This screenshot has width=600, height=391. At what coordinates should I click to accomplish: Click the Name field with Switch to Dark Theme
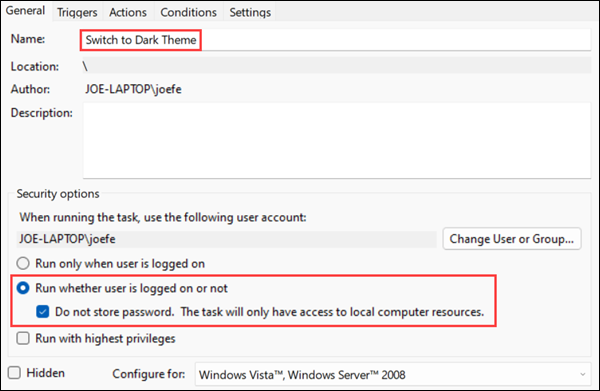coord(337,40)
